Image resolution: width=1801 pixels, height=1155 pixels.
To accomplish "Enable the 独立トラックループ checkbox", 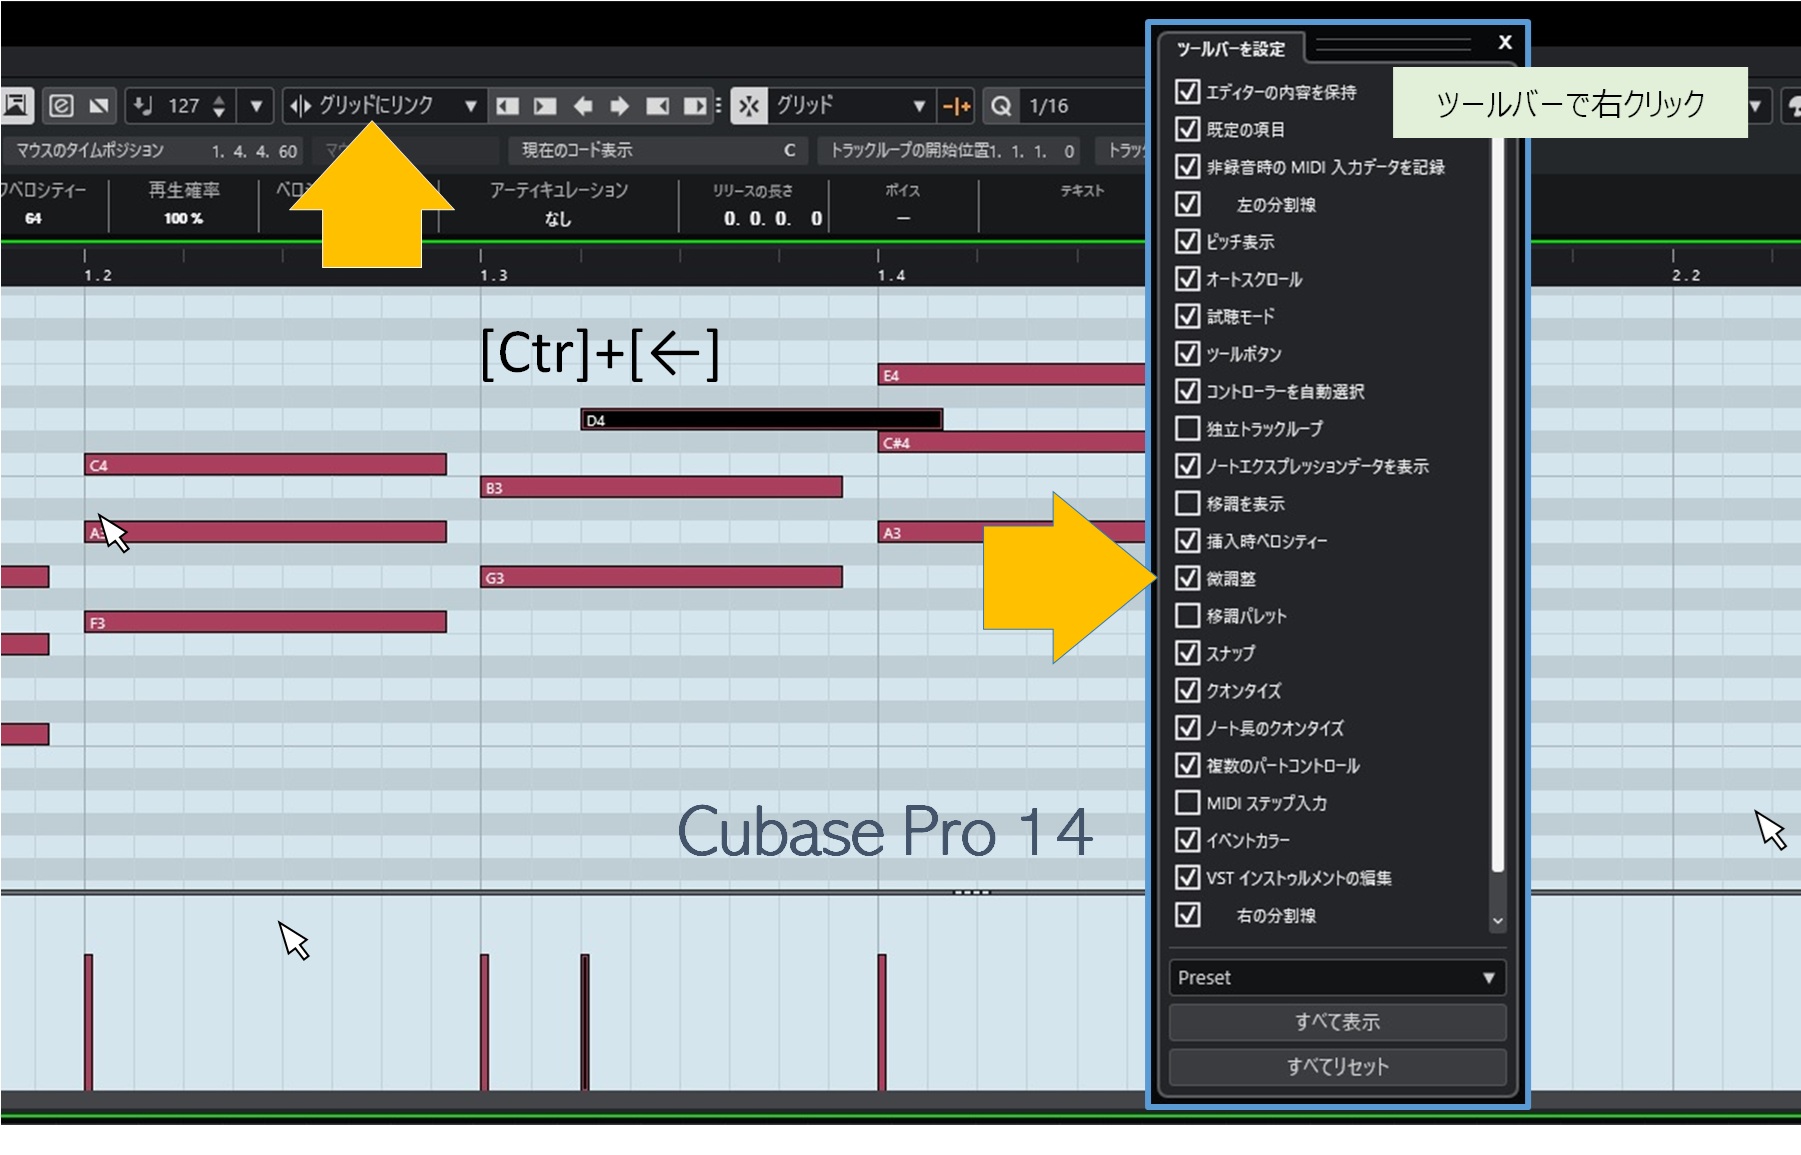I will point(1187,429).
